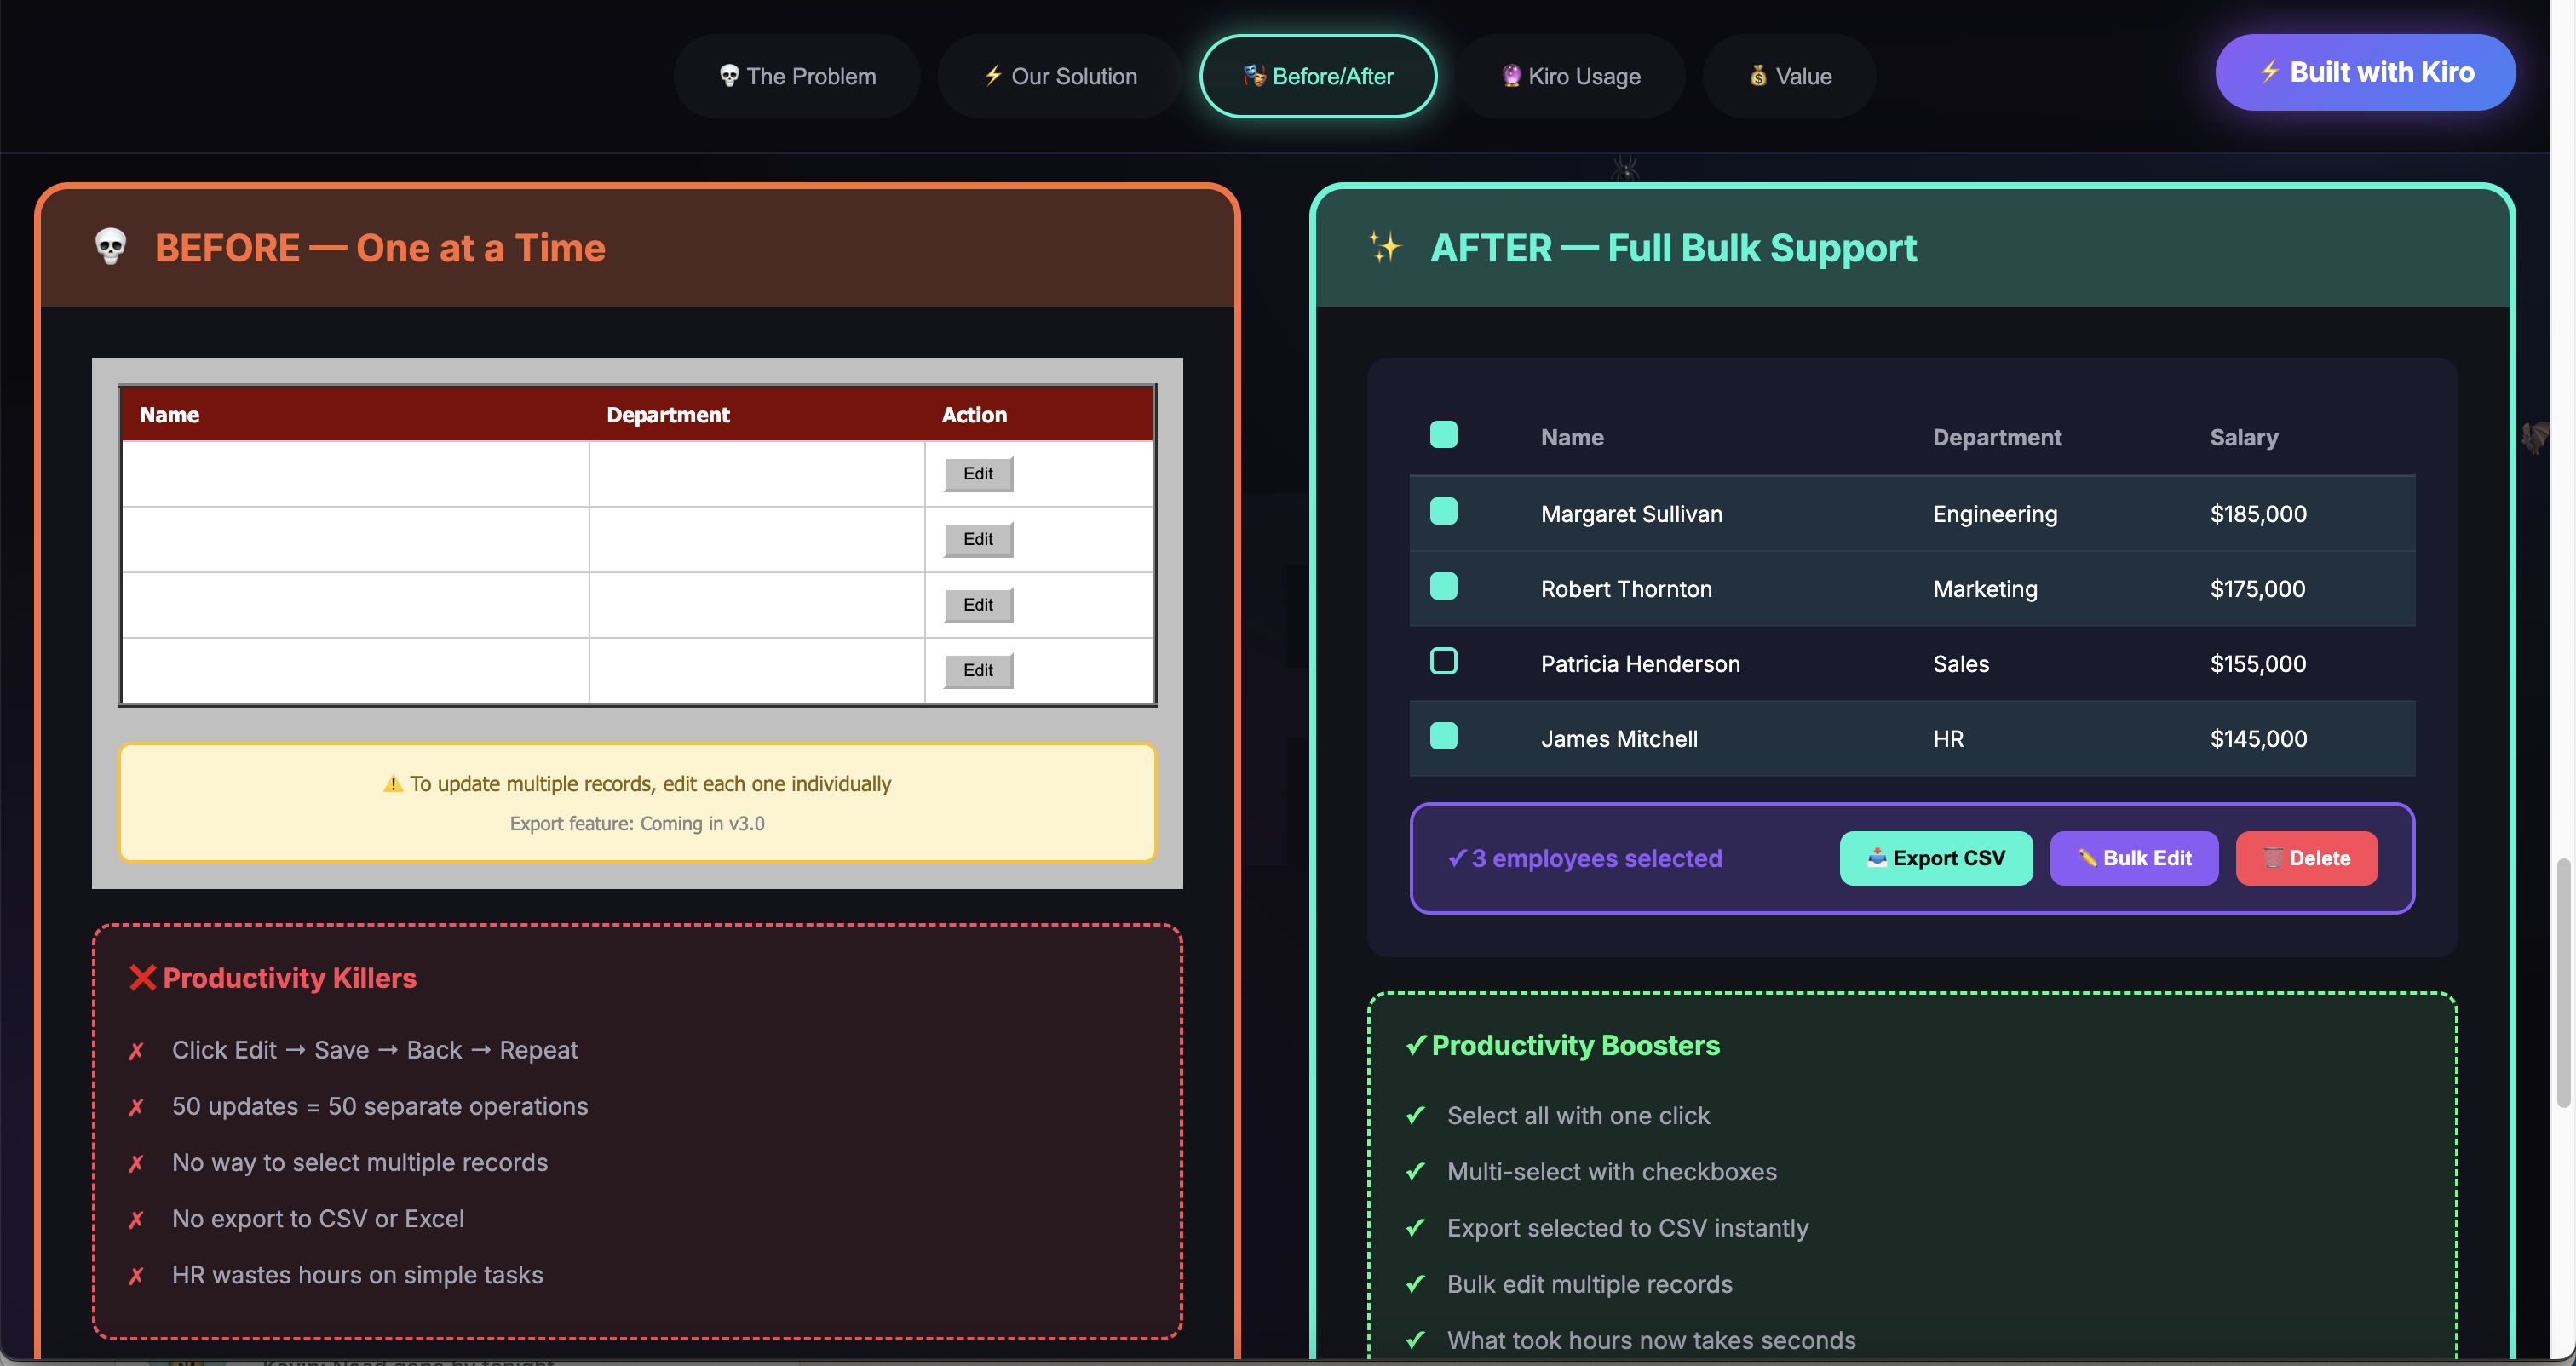
Task: Click the Bulk Edit button
Action: pos(2133,859)
